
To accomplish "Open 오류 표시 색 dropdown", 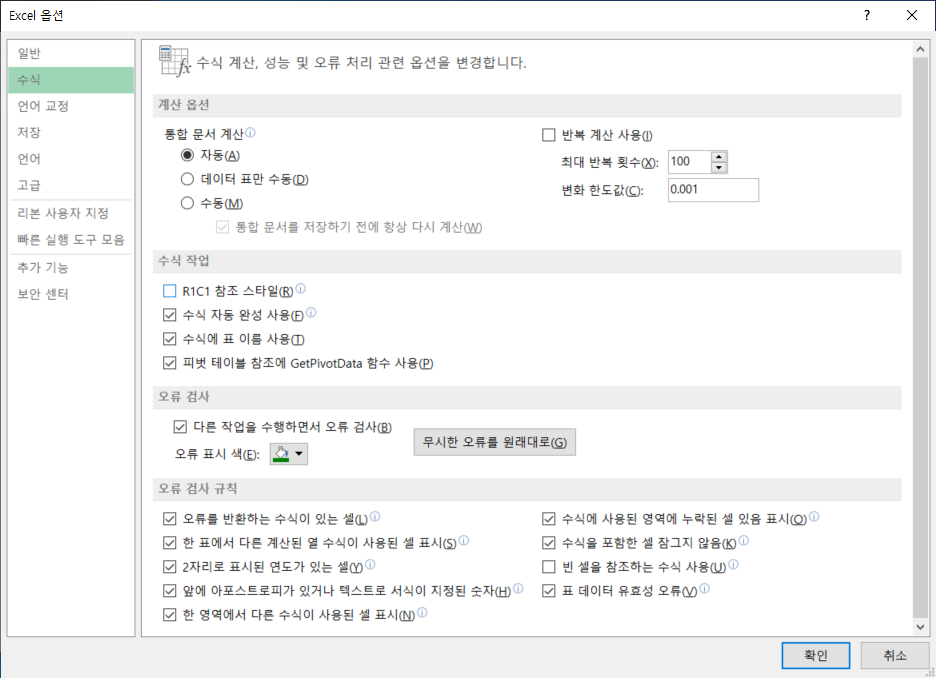I will click(x=289, y=454).
